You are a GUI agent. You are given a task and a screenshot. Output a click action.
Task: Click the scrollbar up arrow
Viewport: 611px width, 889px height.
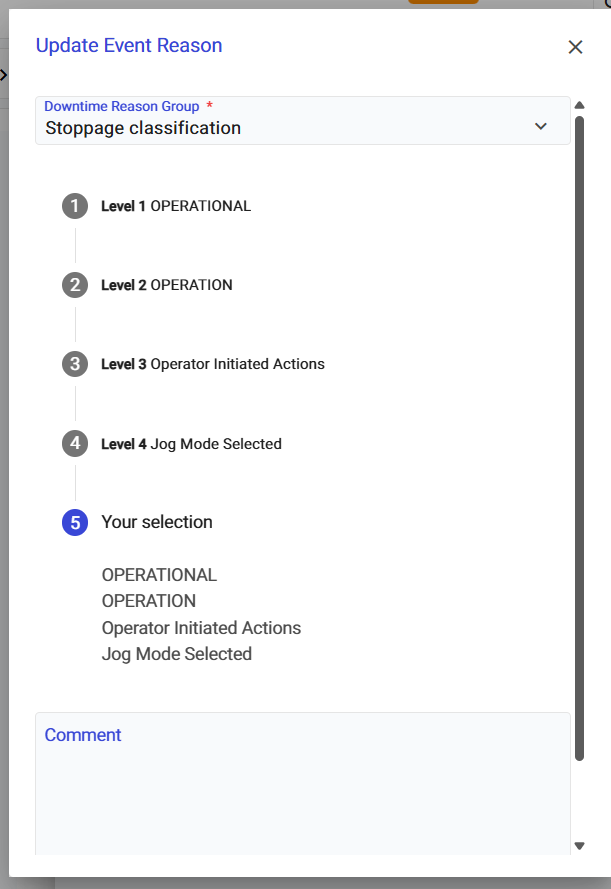click(x=579, y=105)
